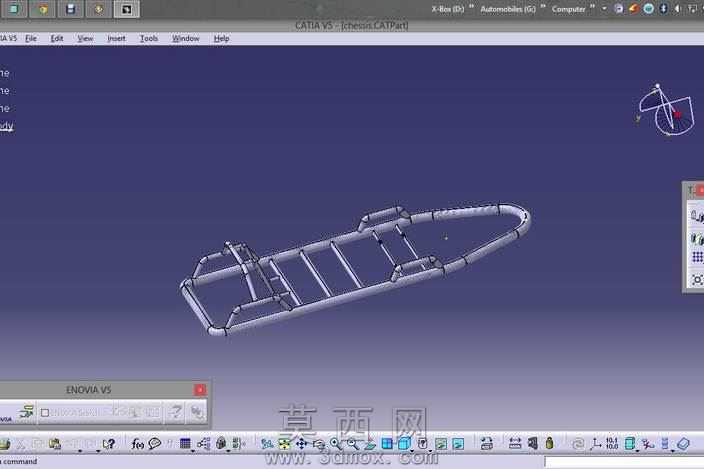The width and height of the screenshot is (704, 469).
Task: Click the Zoom Out magnifier
Action: click(x=352, y=444)
